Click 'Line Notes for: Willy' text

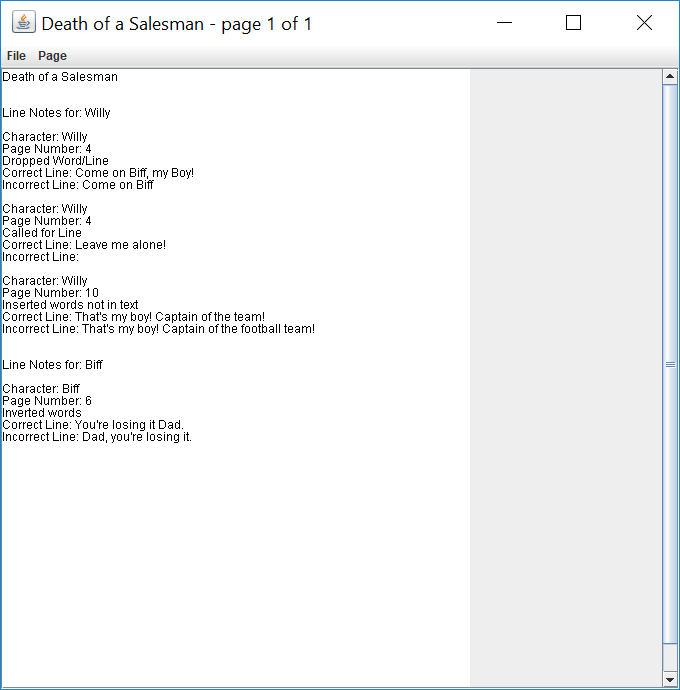[x=56, y=113]
